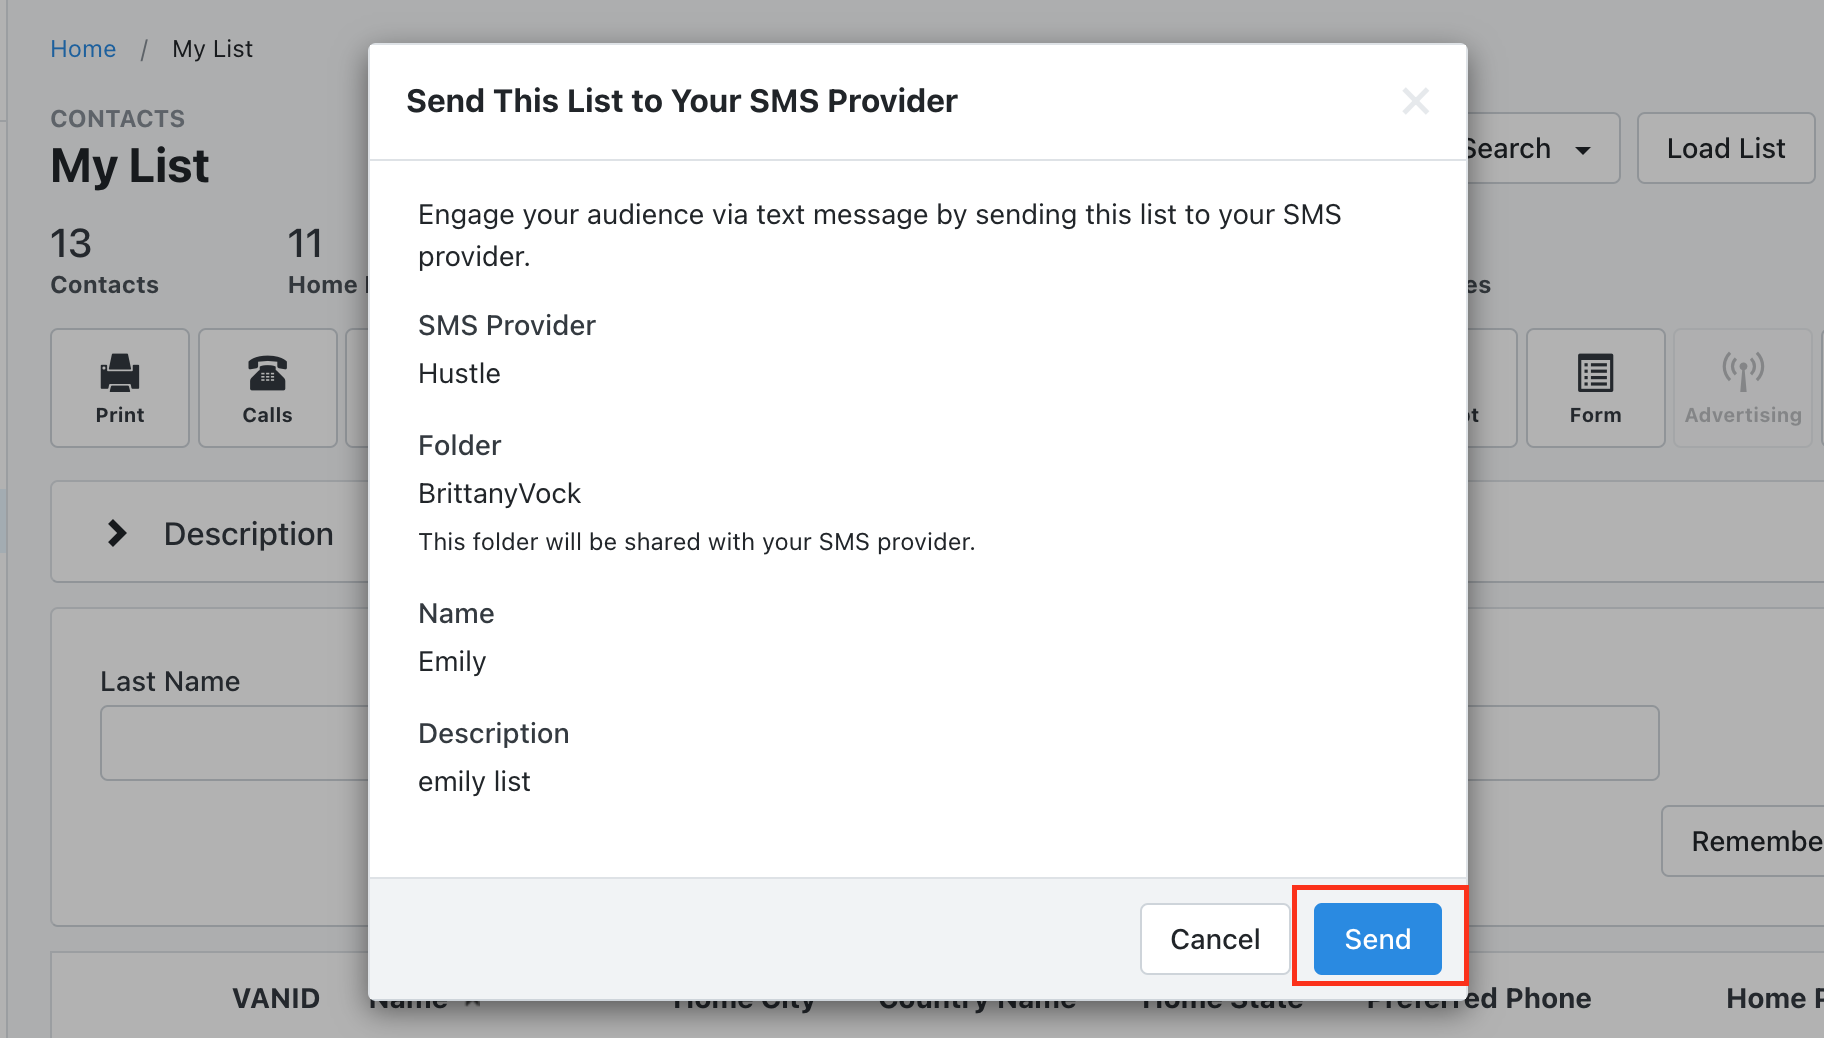The height and width of the screenshot is (1038, 1824).
Task: Expand the Description section chevron
Action: 117,533
